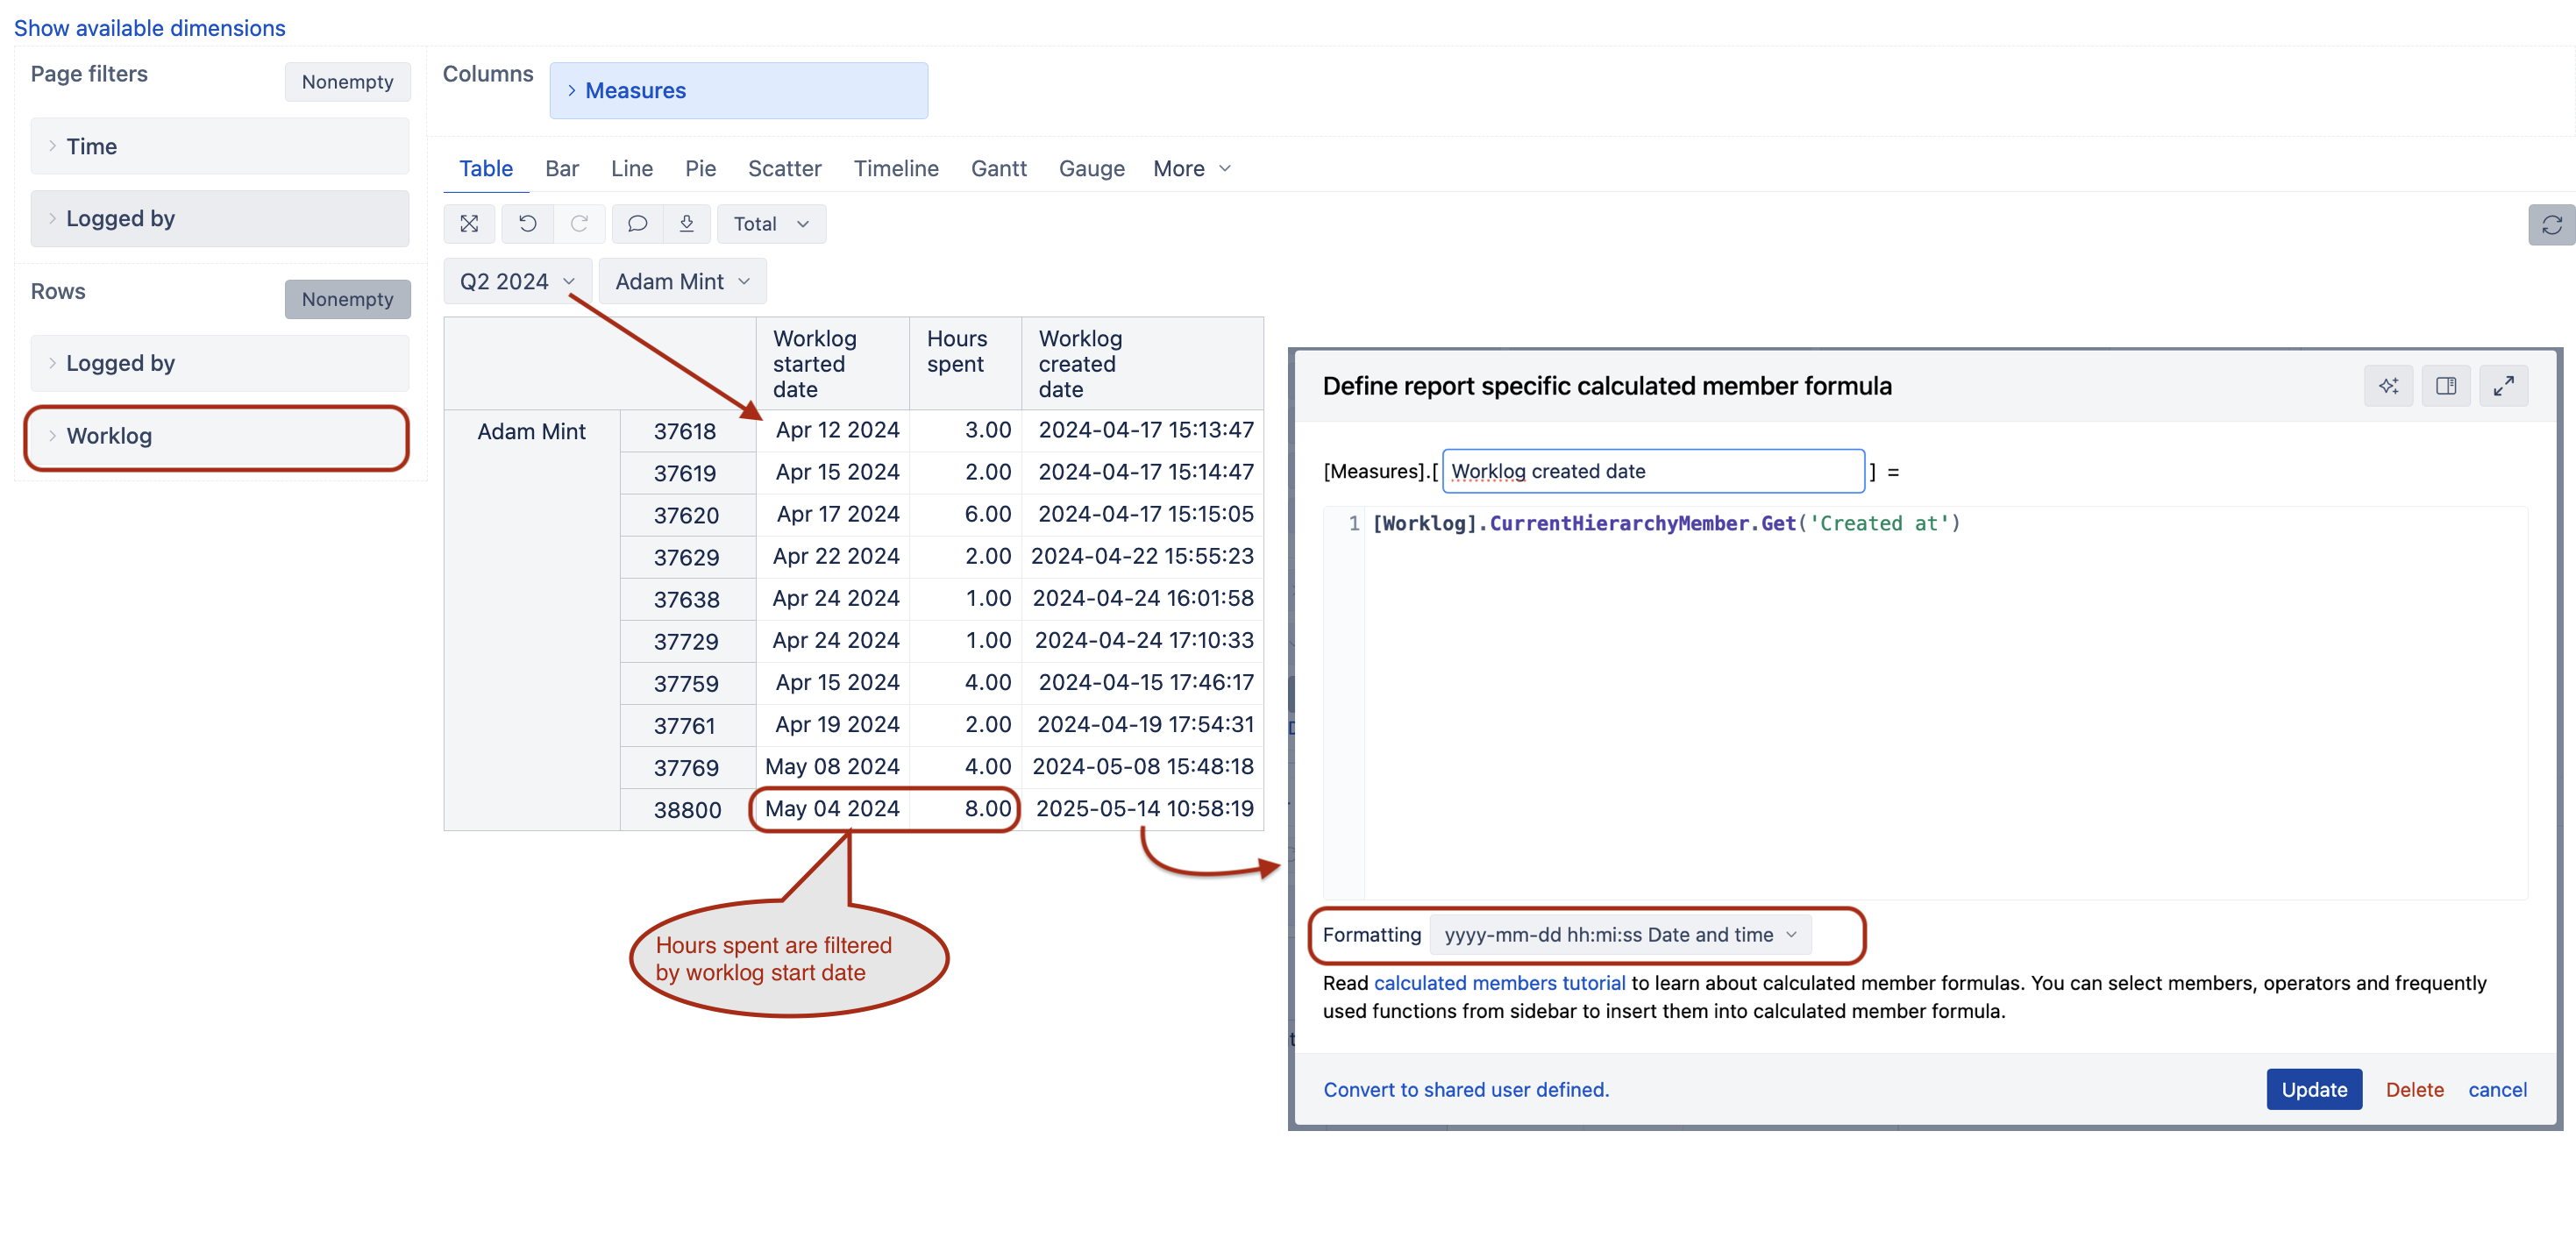Expand Logged by in Rows

219,364
